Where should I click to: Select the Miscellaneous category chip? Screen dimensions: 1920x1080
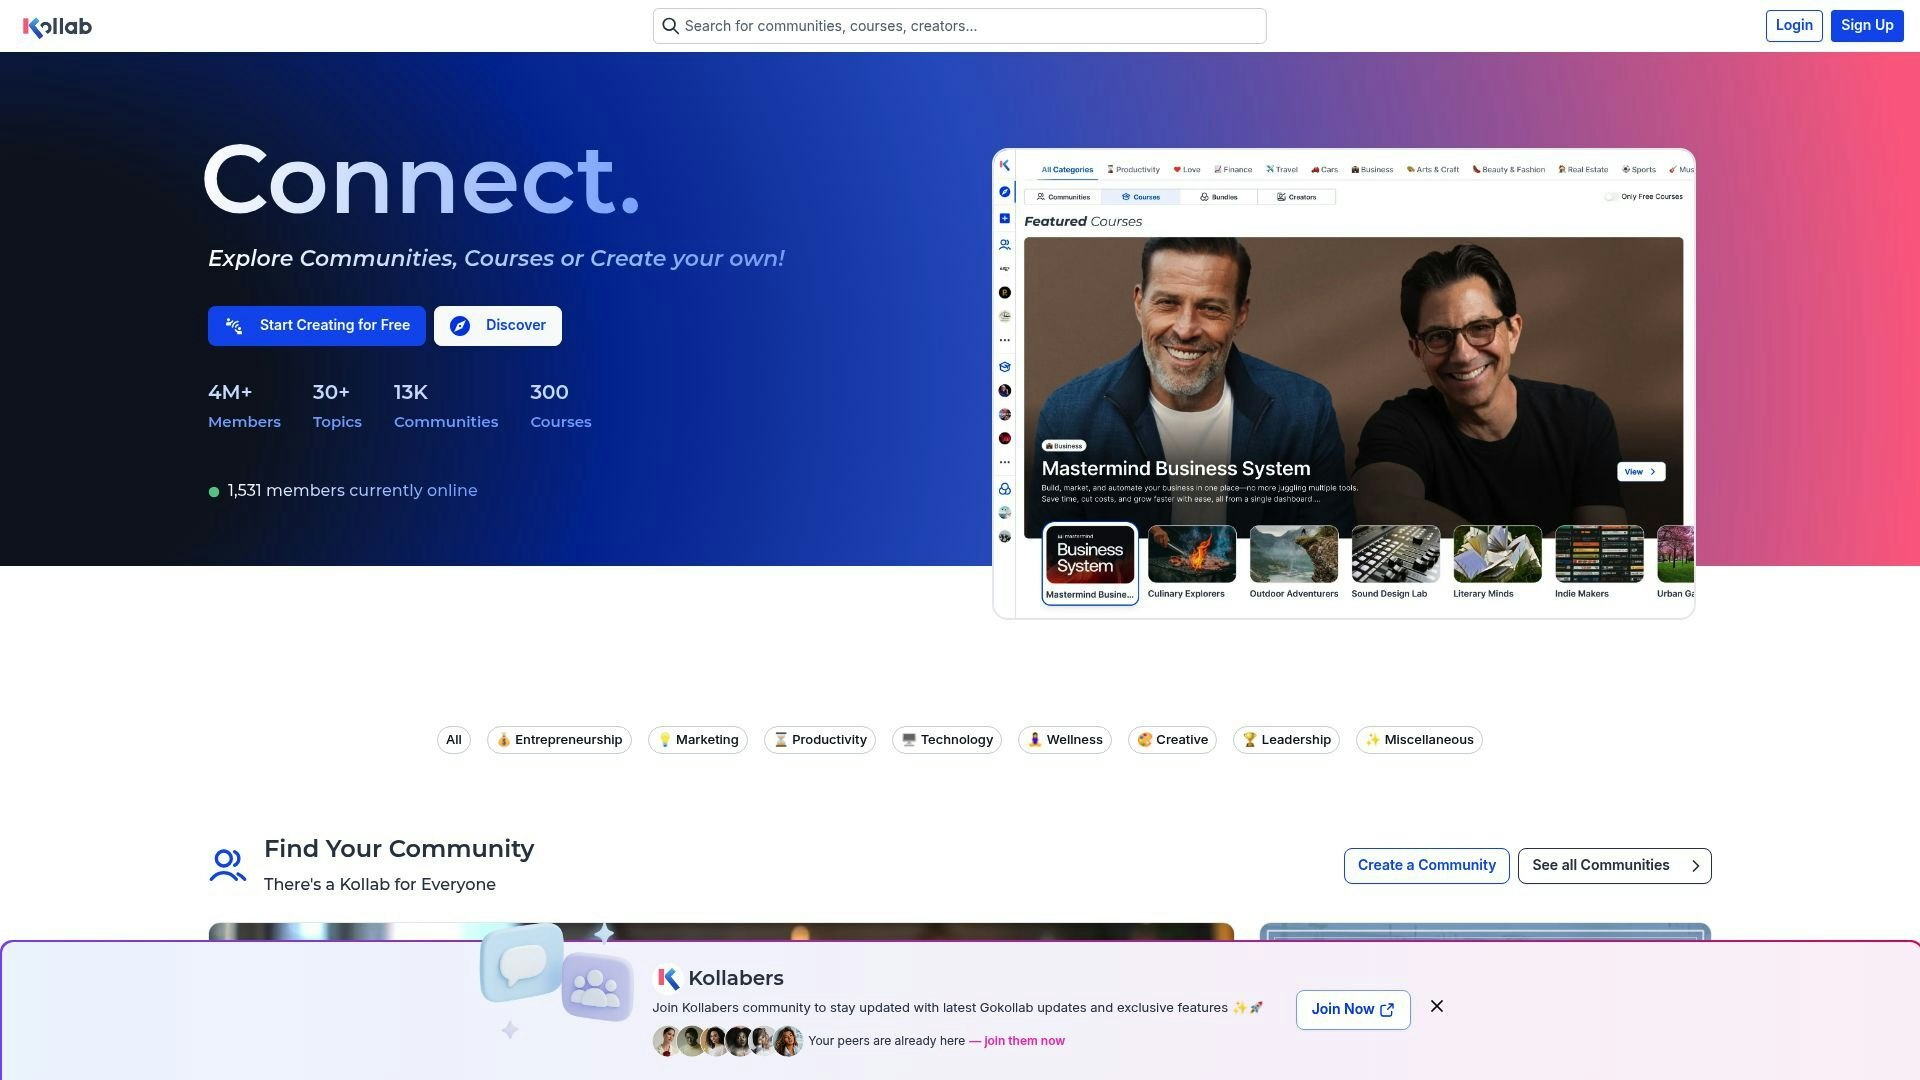pyautogui.click(x=1418, y=740)
